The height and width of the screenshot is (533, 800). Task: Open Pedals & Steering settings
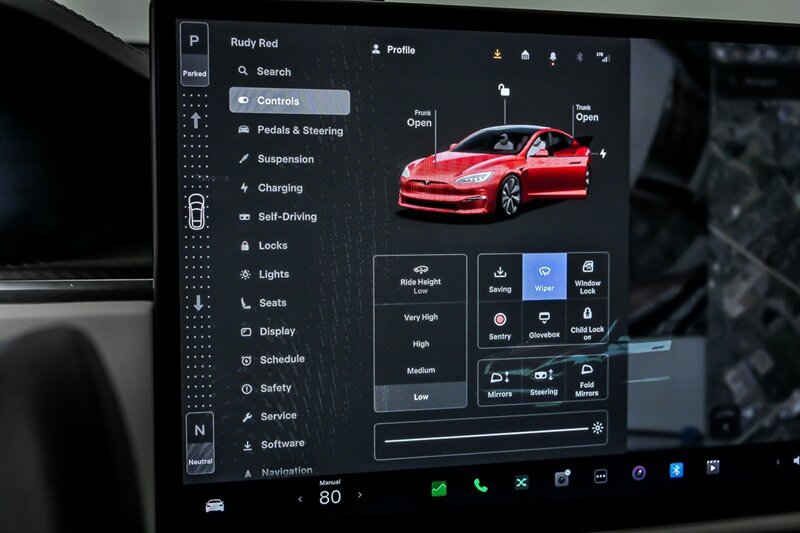click(290, 130)
